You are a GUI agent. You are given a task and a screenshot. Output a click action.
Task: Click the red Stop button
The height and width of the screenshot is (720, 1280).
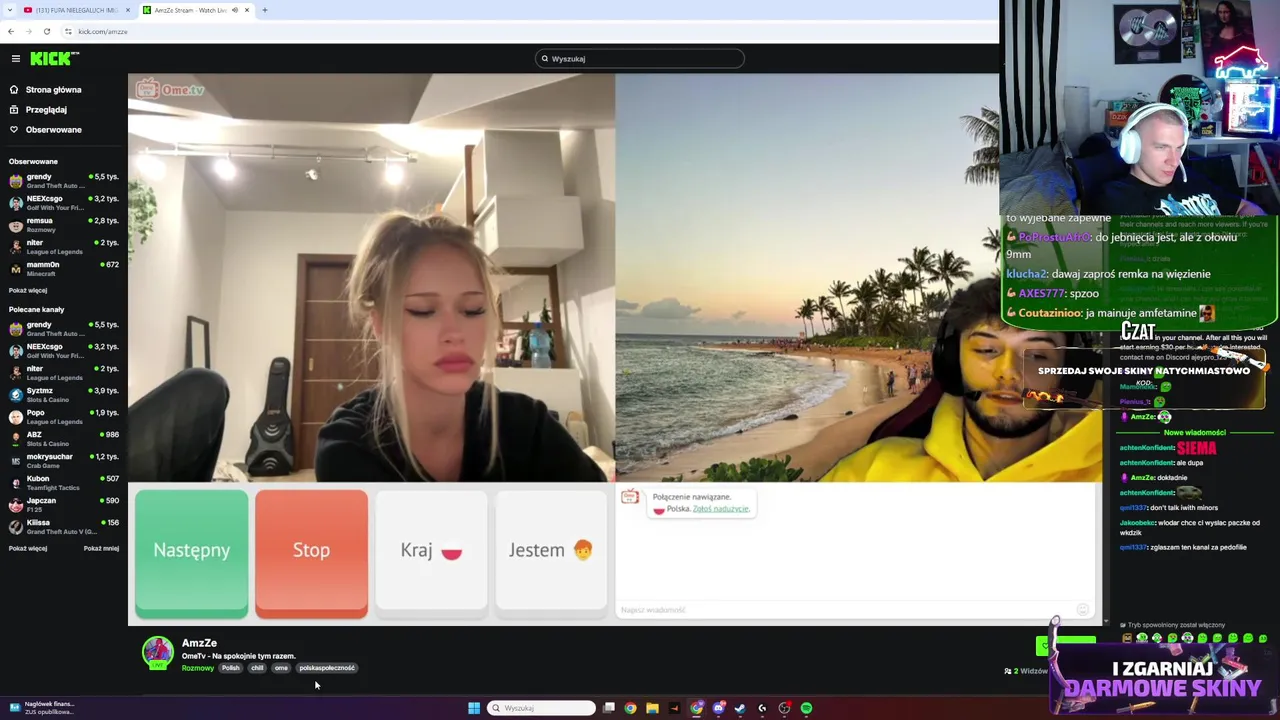point(311,553)
